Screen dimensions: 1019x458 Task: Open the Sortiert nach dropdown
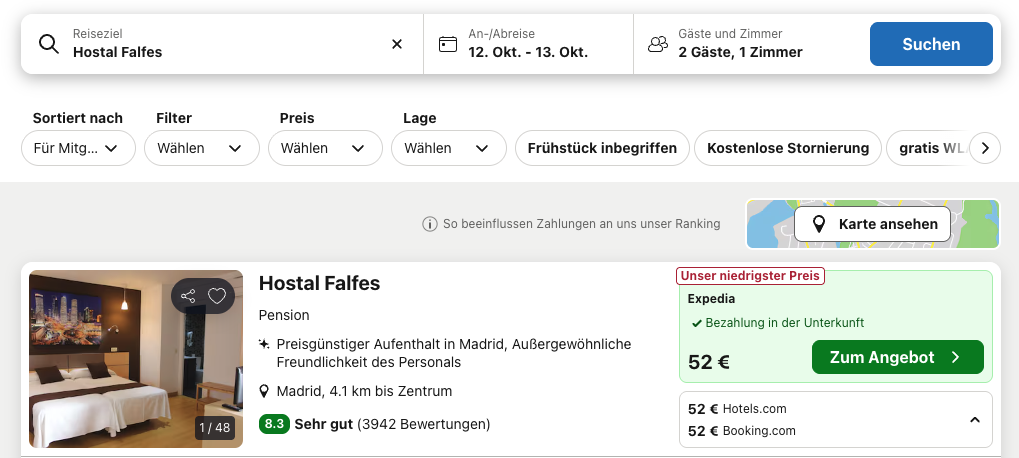tap(79, 148)
